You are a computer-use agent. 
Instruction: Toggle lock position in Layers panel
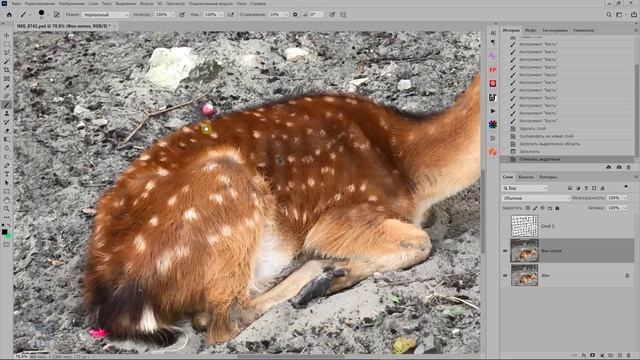tap(542, 208)
